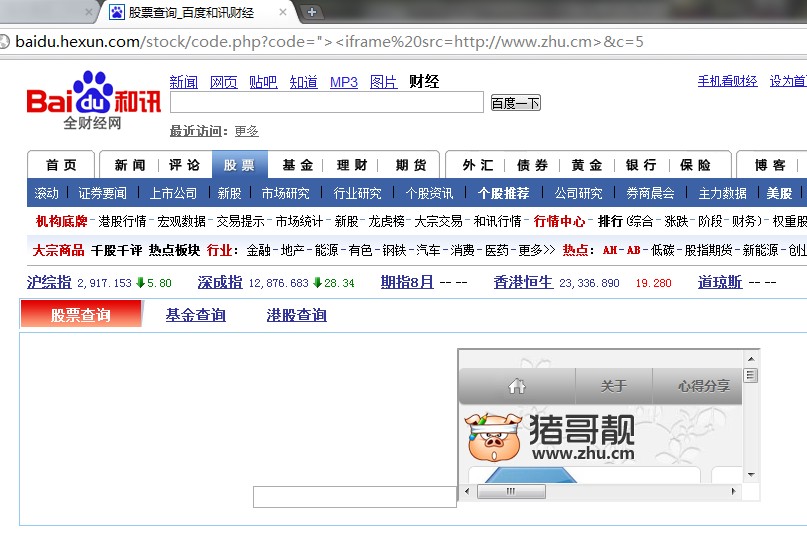Viewport: 807px width, 541px height.
Task: Click the 百度一下 search button
Action: pos(515,103)
